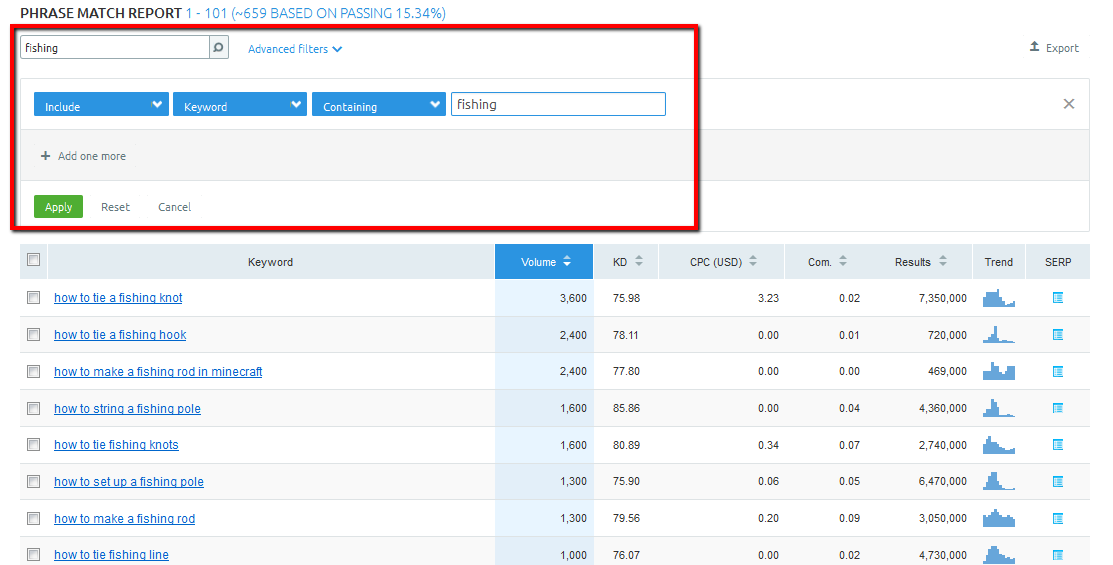Viewport: 1113px width, 565px height.
Task: Sort by KD column arrows
Action: tap(639, 261)
